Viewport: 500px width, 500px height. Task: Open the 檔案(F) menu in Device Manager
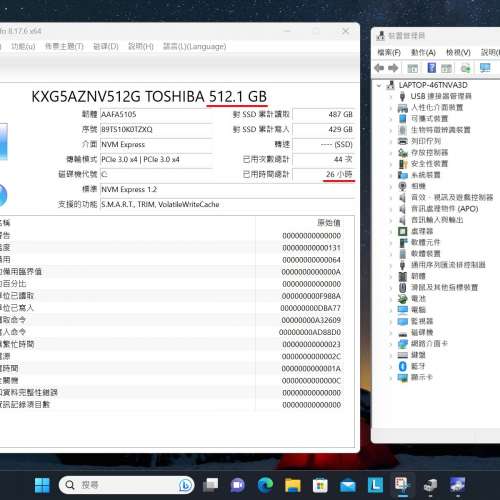pyautogui.click(x=389, y=52)
